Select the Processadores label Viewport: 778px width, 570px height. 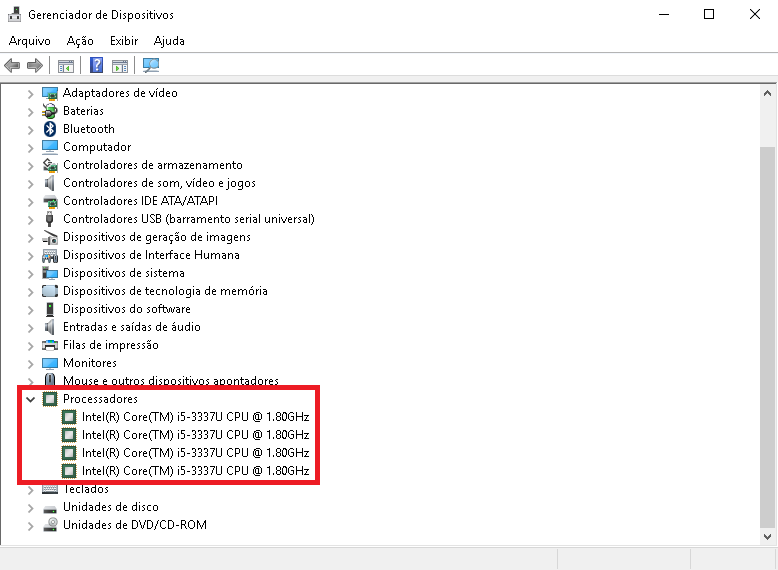pos(100,399)
